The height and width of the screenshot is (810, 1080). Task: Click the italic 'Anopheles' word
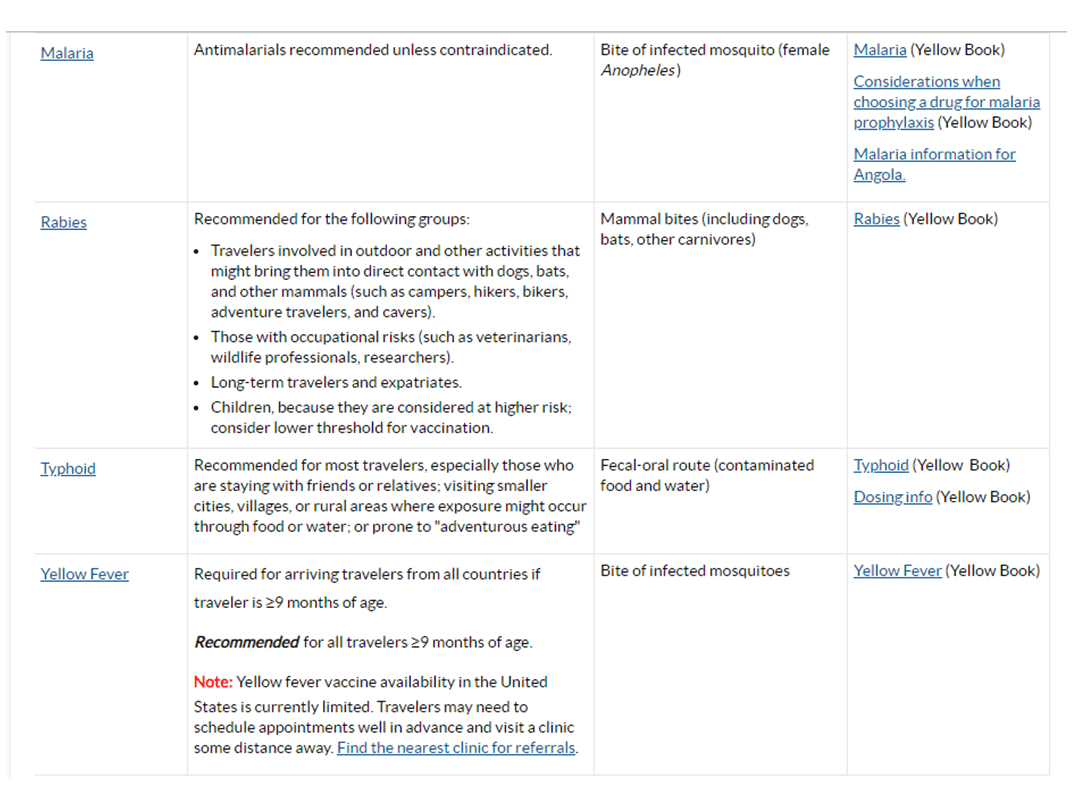click(x=640, y=70)
